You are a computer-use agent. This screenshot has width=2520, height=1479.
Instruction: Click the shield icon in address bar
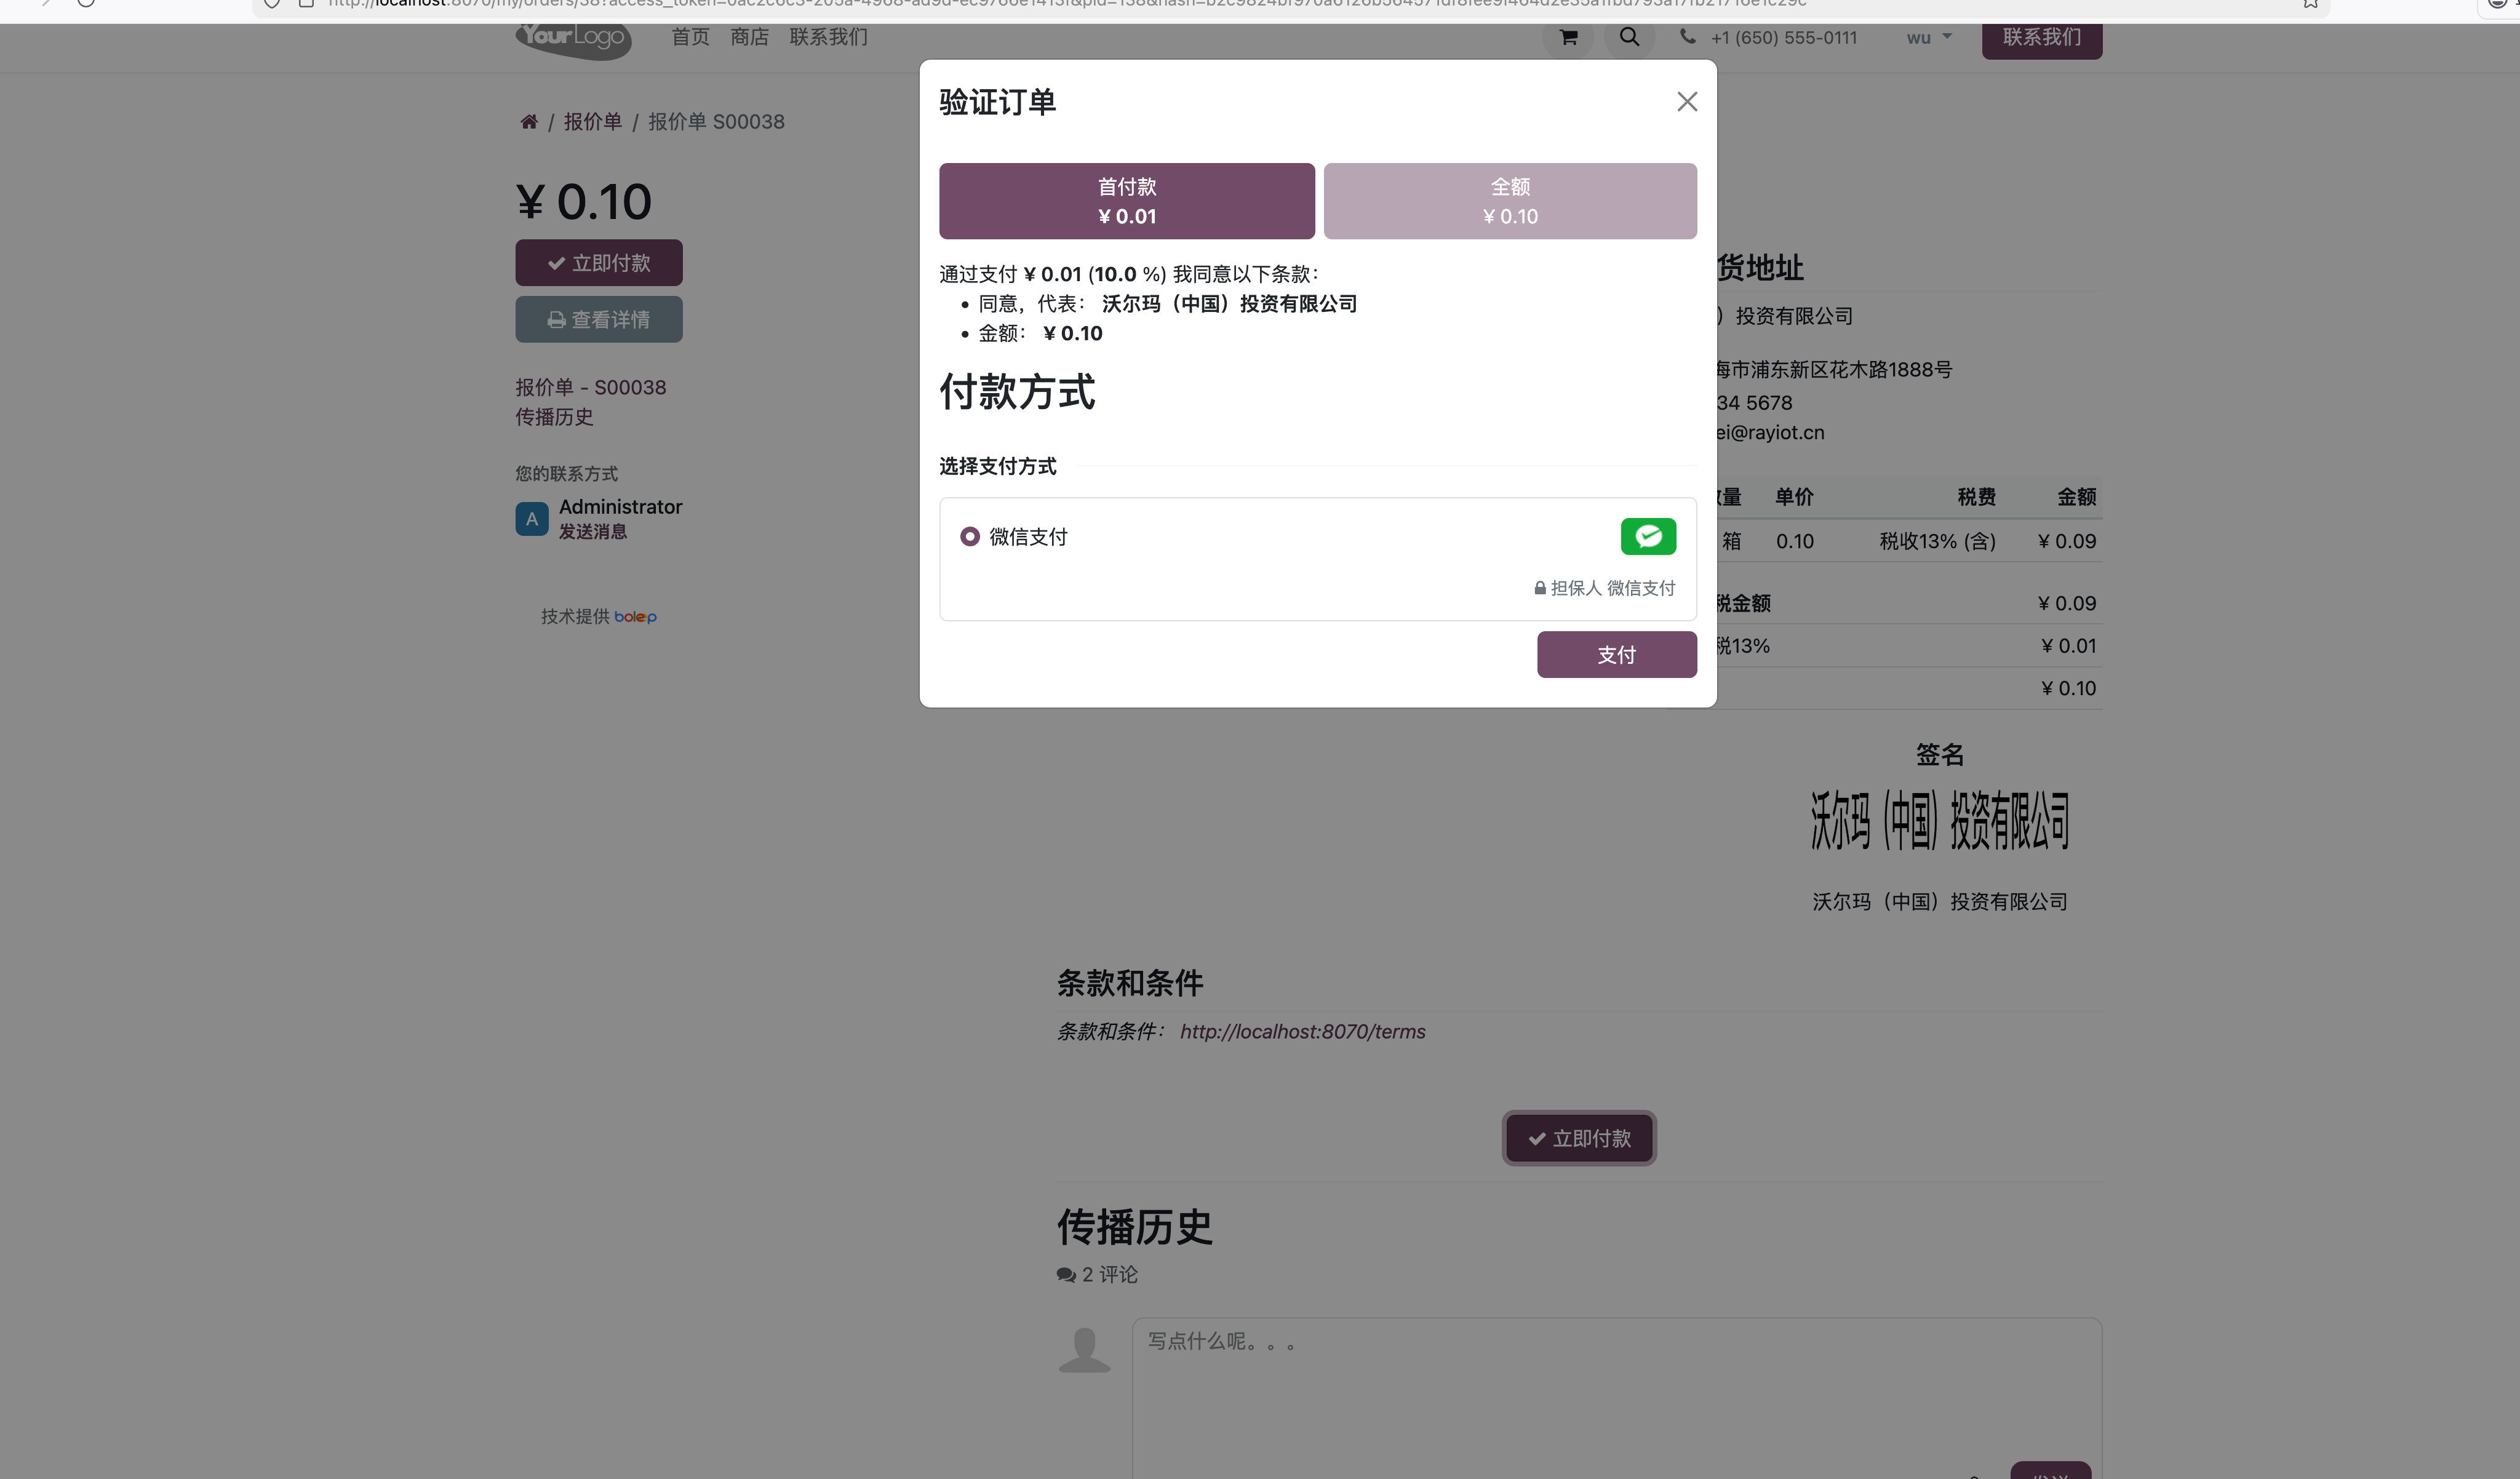271,4
